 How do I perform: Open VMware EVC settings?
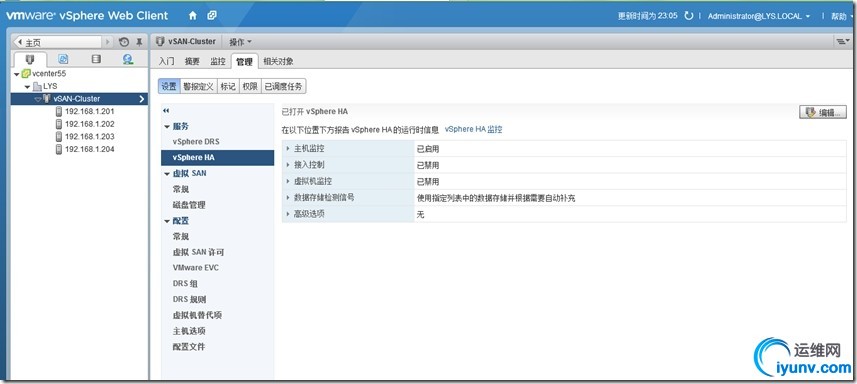coord(195,268)
